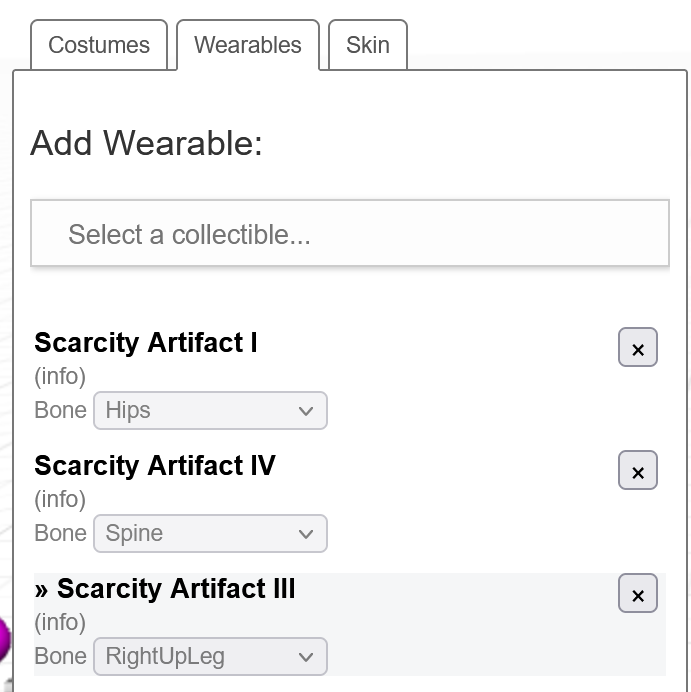
Task: Open info link for Scarcity Artifact I
Action: click(x=60, y=376)
